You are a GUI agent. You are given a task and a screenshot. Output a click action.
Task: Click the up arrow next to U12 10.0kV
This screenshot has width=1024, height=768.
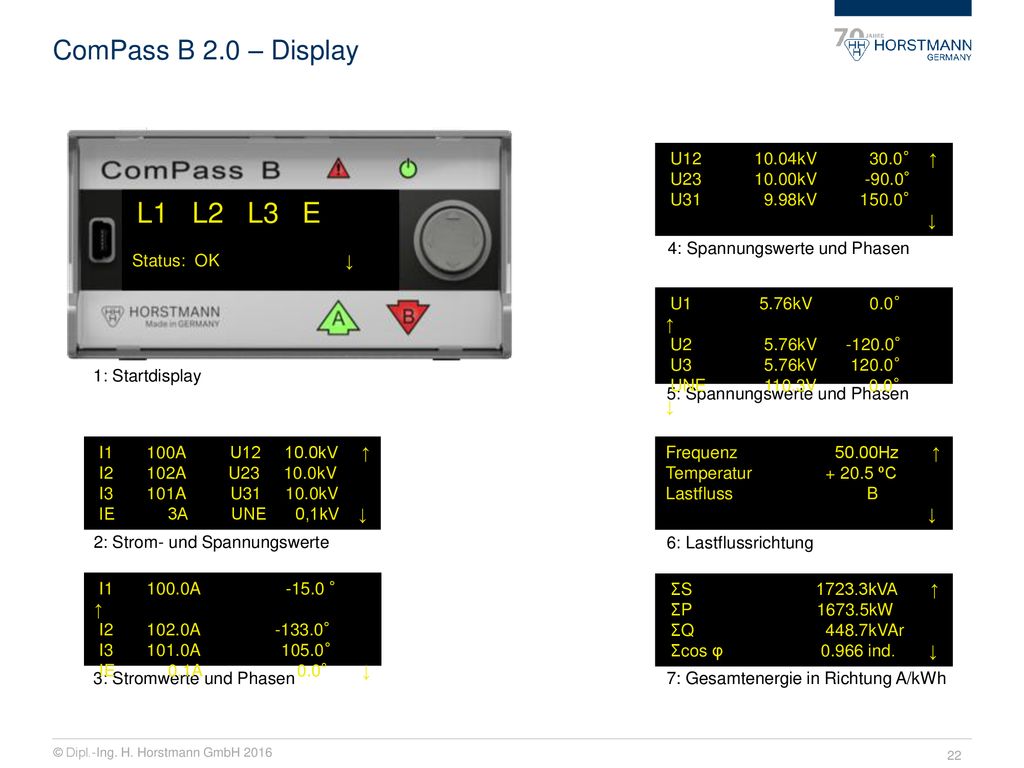click(366, 454)
